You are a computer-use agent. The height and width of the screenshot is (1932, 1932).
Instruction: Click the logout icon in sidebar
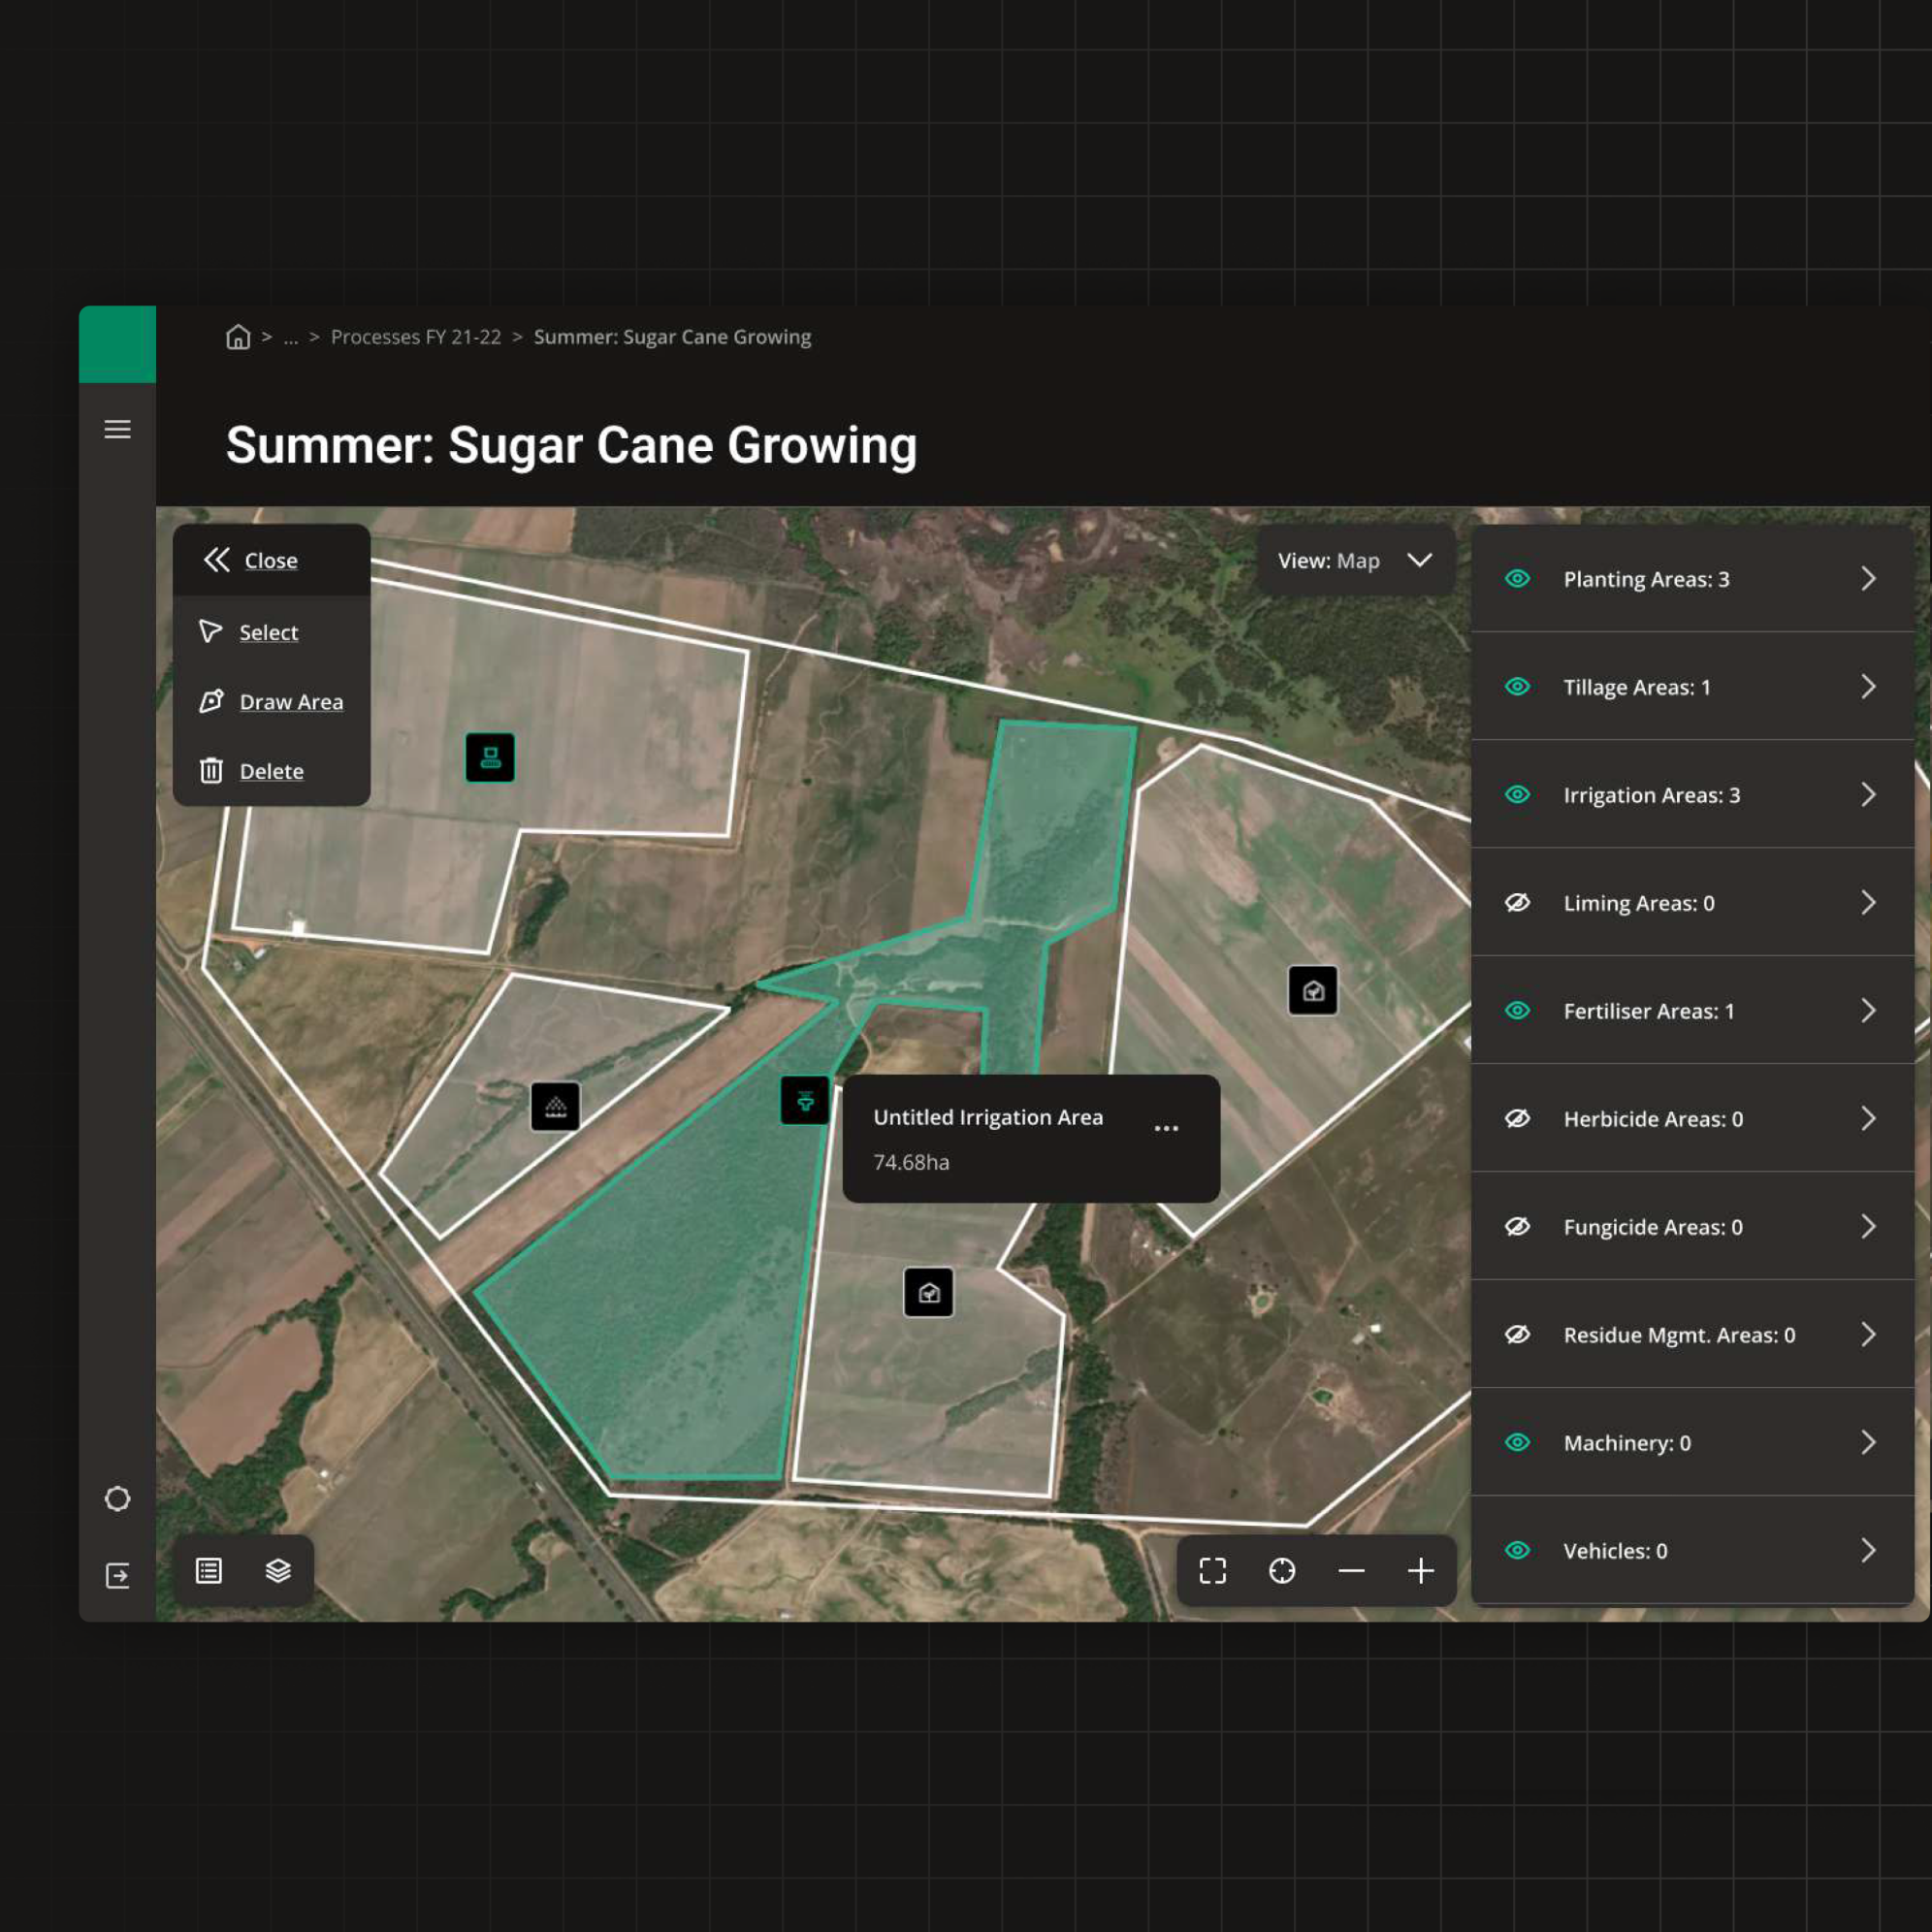click(118, 1576)
